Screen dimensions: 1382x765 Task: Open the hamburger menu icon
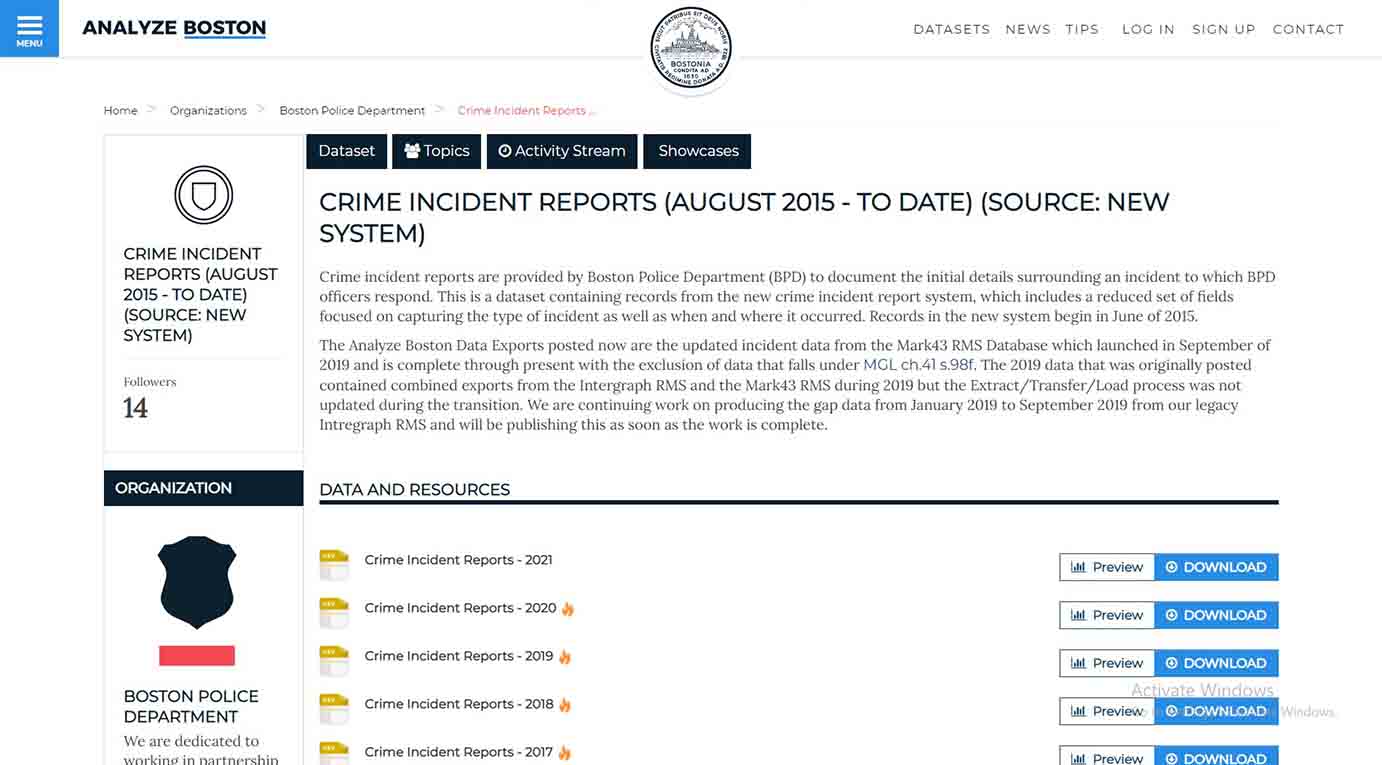(x=29, y=27)
